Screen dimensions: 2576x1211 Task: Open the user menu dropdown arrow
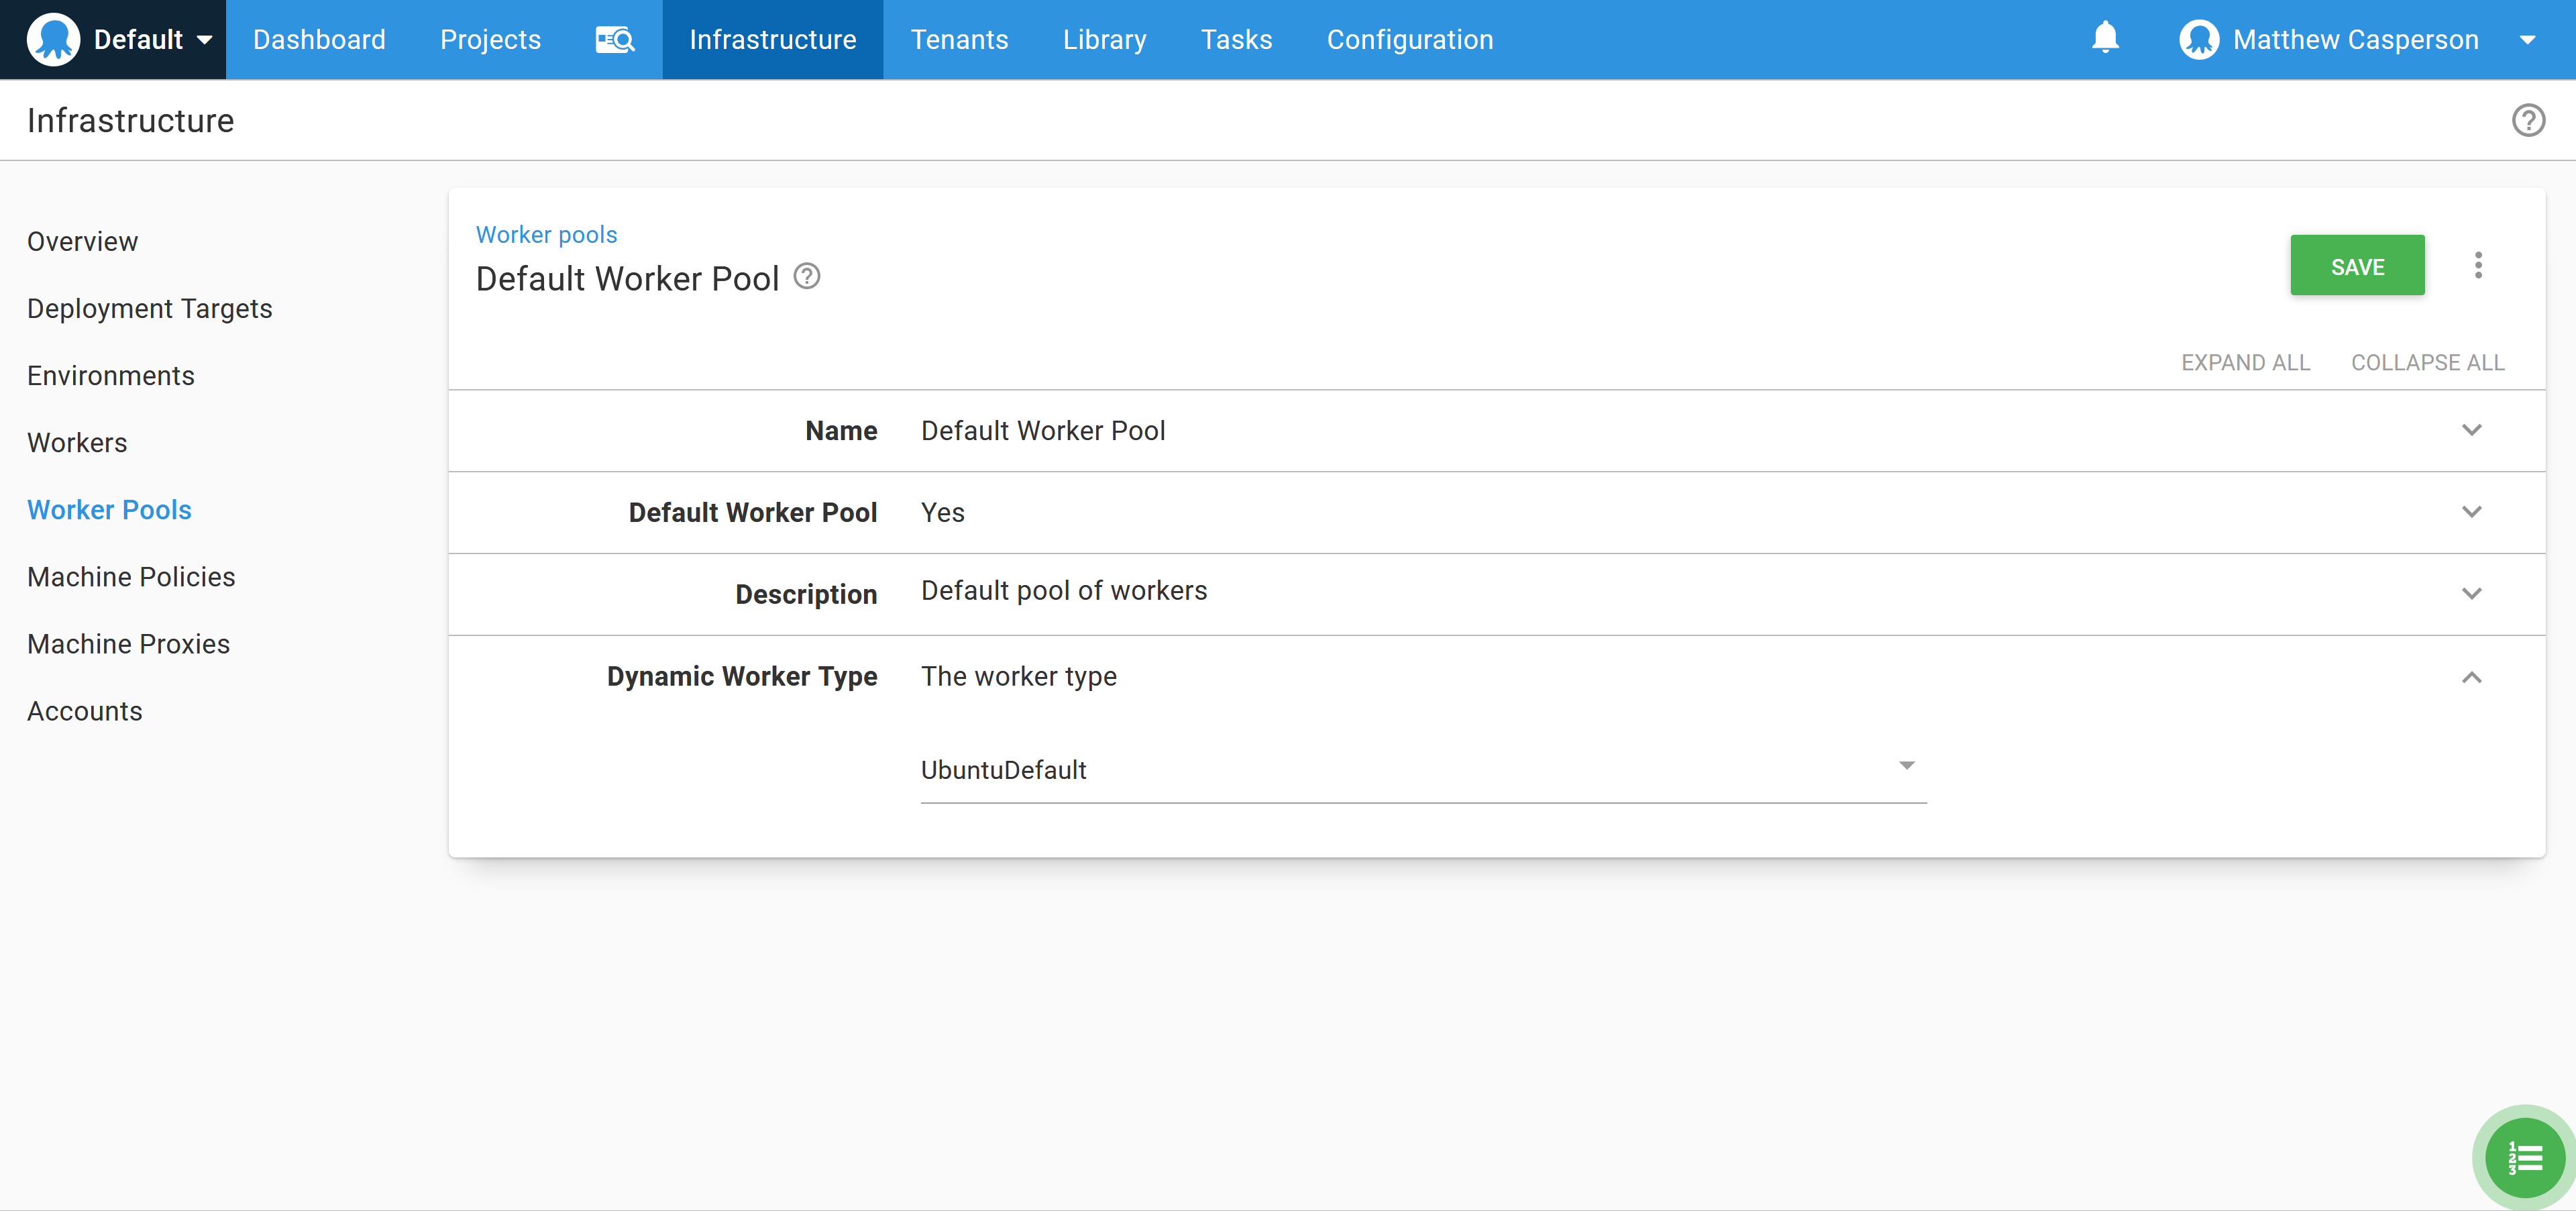point(2527,40)
